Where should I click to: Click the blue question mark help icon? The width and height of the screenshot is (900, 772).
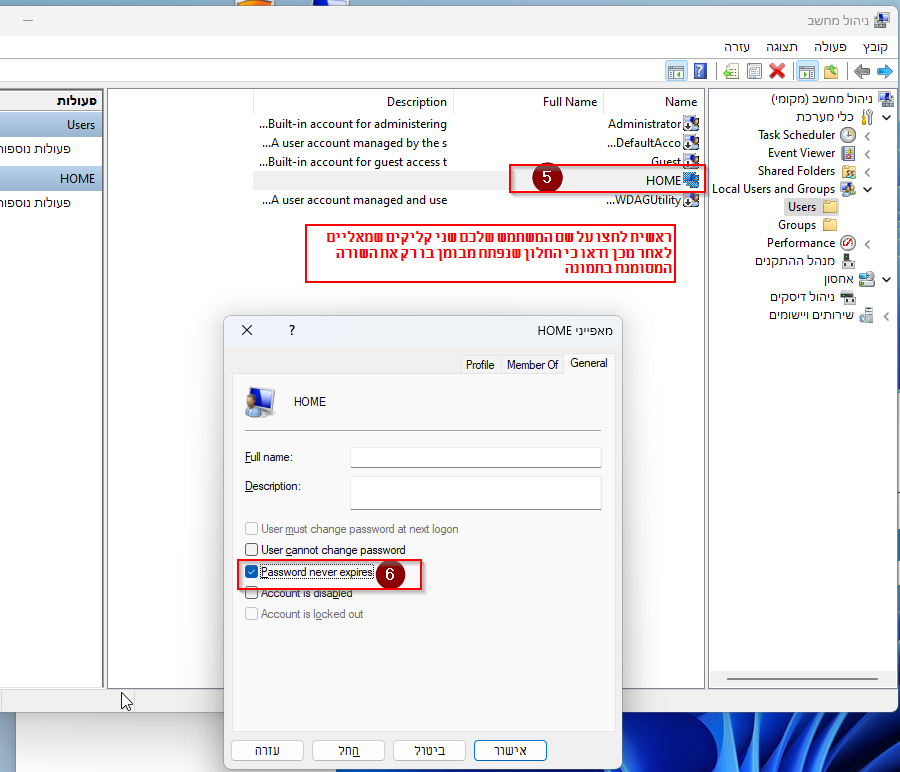(700, 71)
